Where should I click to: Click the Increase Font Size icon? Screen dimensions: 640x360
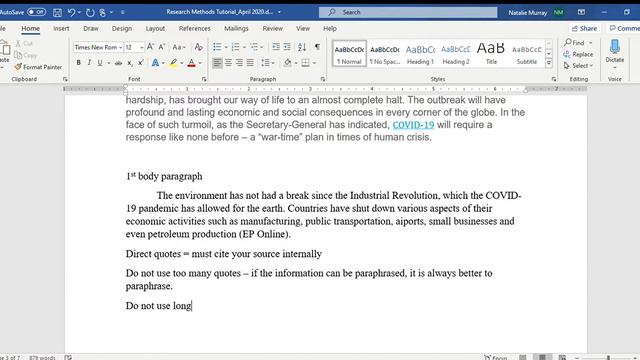pos(150,47)
